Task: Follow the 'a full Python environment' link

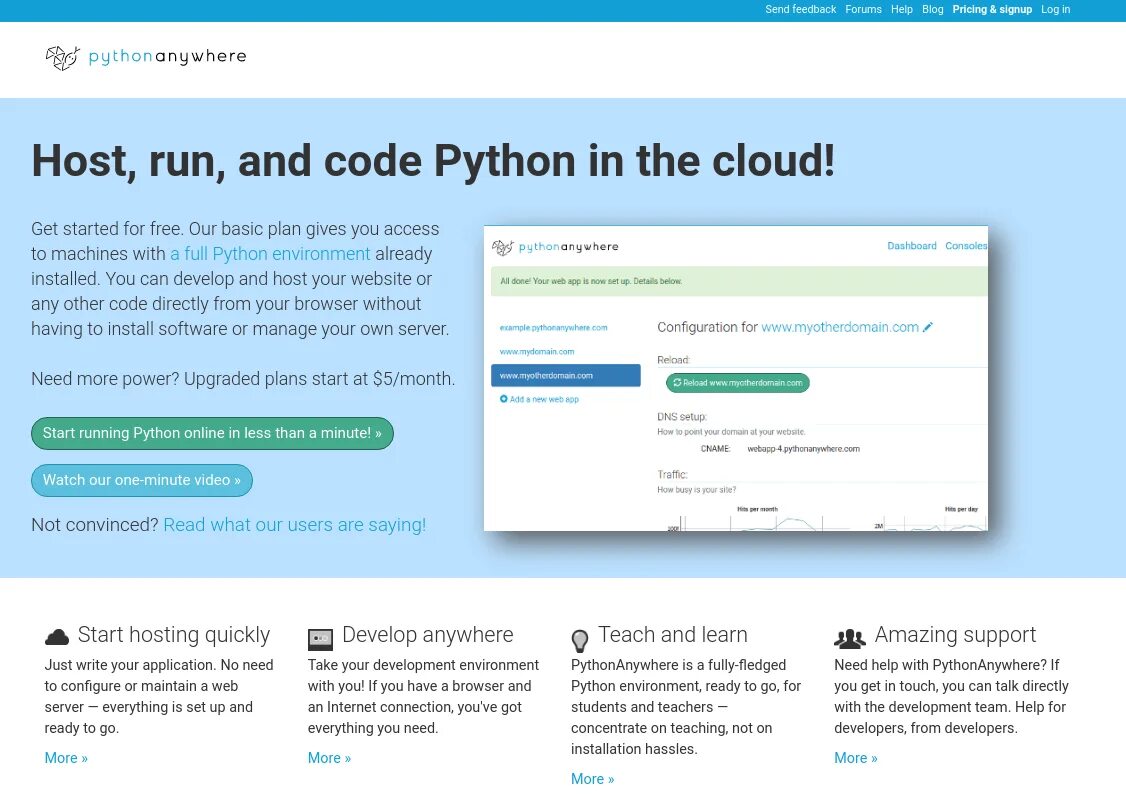Action: 270,253
